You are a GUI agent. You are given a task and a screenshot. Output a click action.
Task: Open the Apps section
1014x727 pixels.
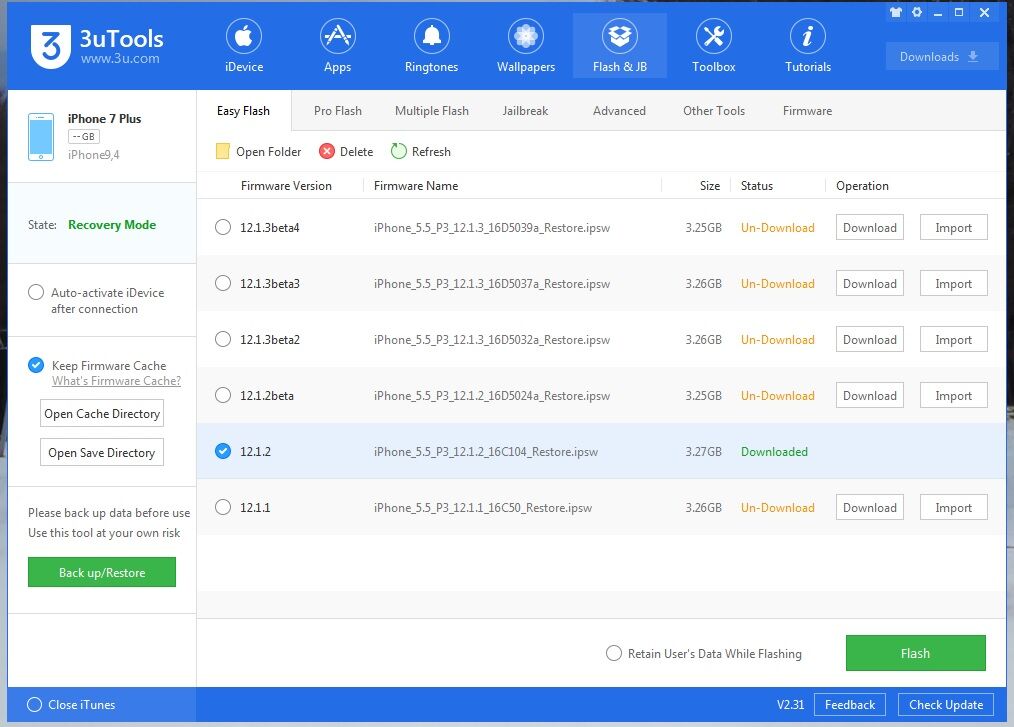tap(338, 46)
